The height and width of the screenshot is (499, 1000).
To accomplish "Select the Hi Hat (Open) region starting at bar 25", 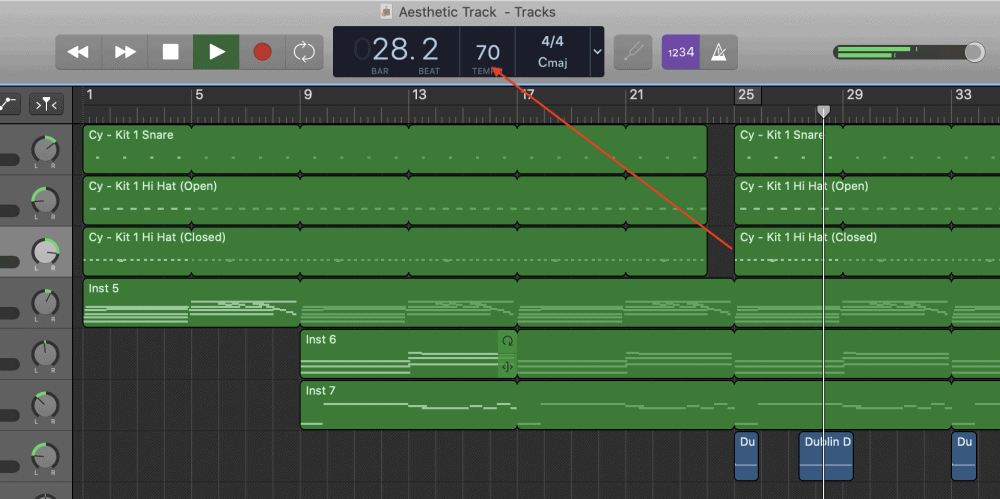I will [867, 200].
